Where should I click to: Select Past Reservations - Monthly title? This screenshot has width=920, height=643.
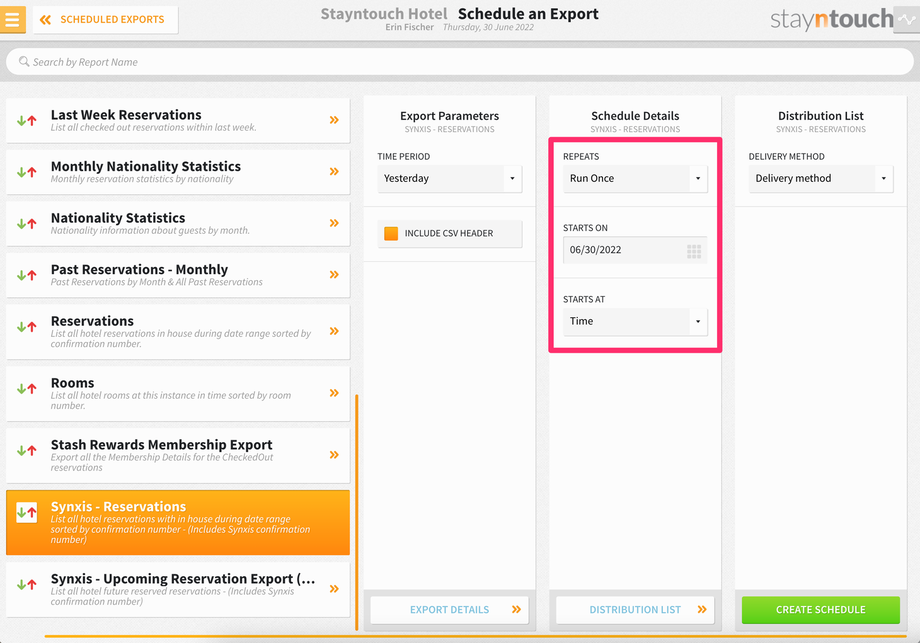(x=139, y=270)
